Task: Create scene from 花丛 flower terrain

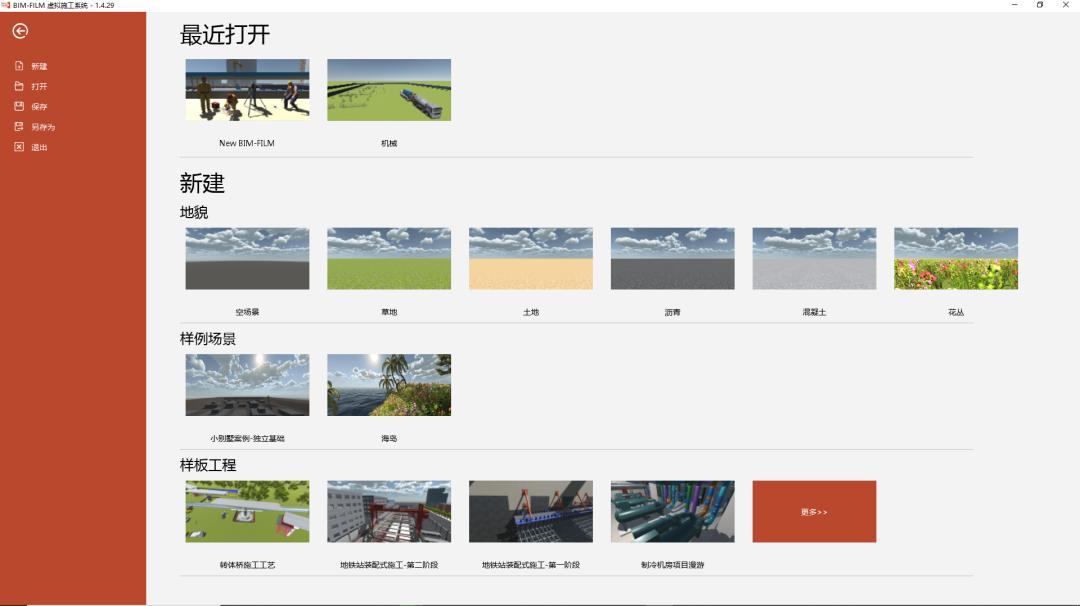Action: [956, 258]
